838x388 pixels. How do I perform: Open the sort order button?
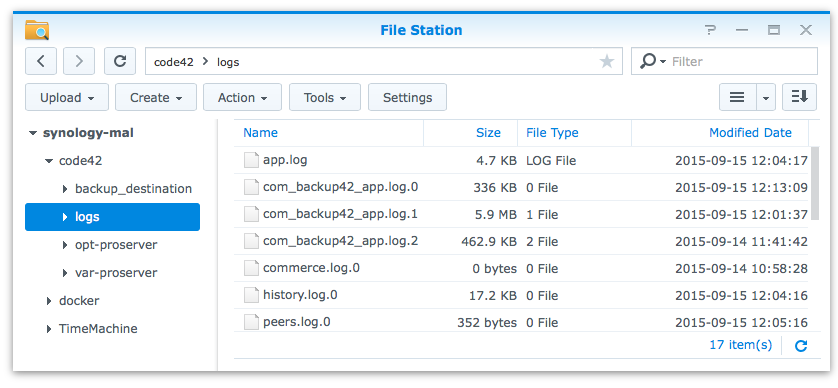coord(800,97)
